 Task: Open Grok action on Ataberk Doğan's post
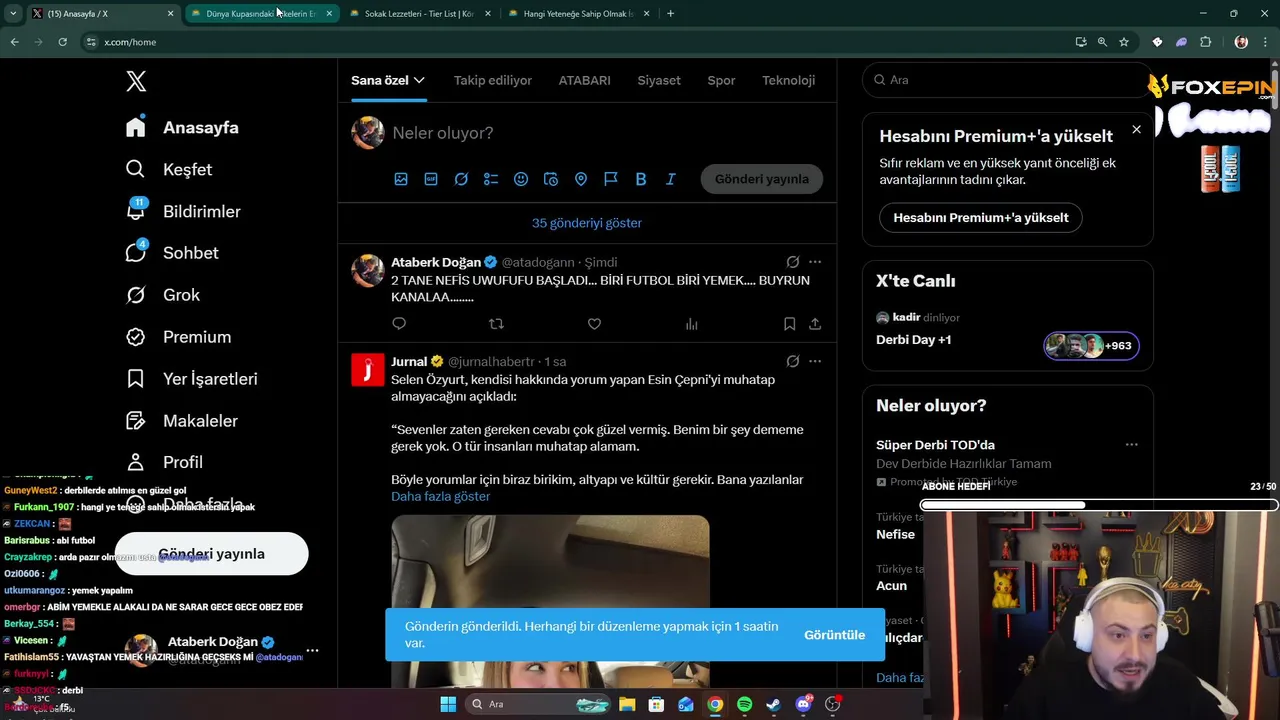(792, 262)
